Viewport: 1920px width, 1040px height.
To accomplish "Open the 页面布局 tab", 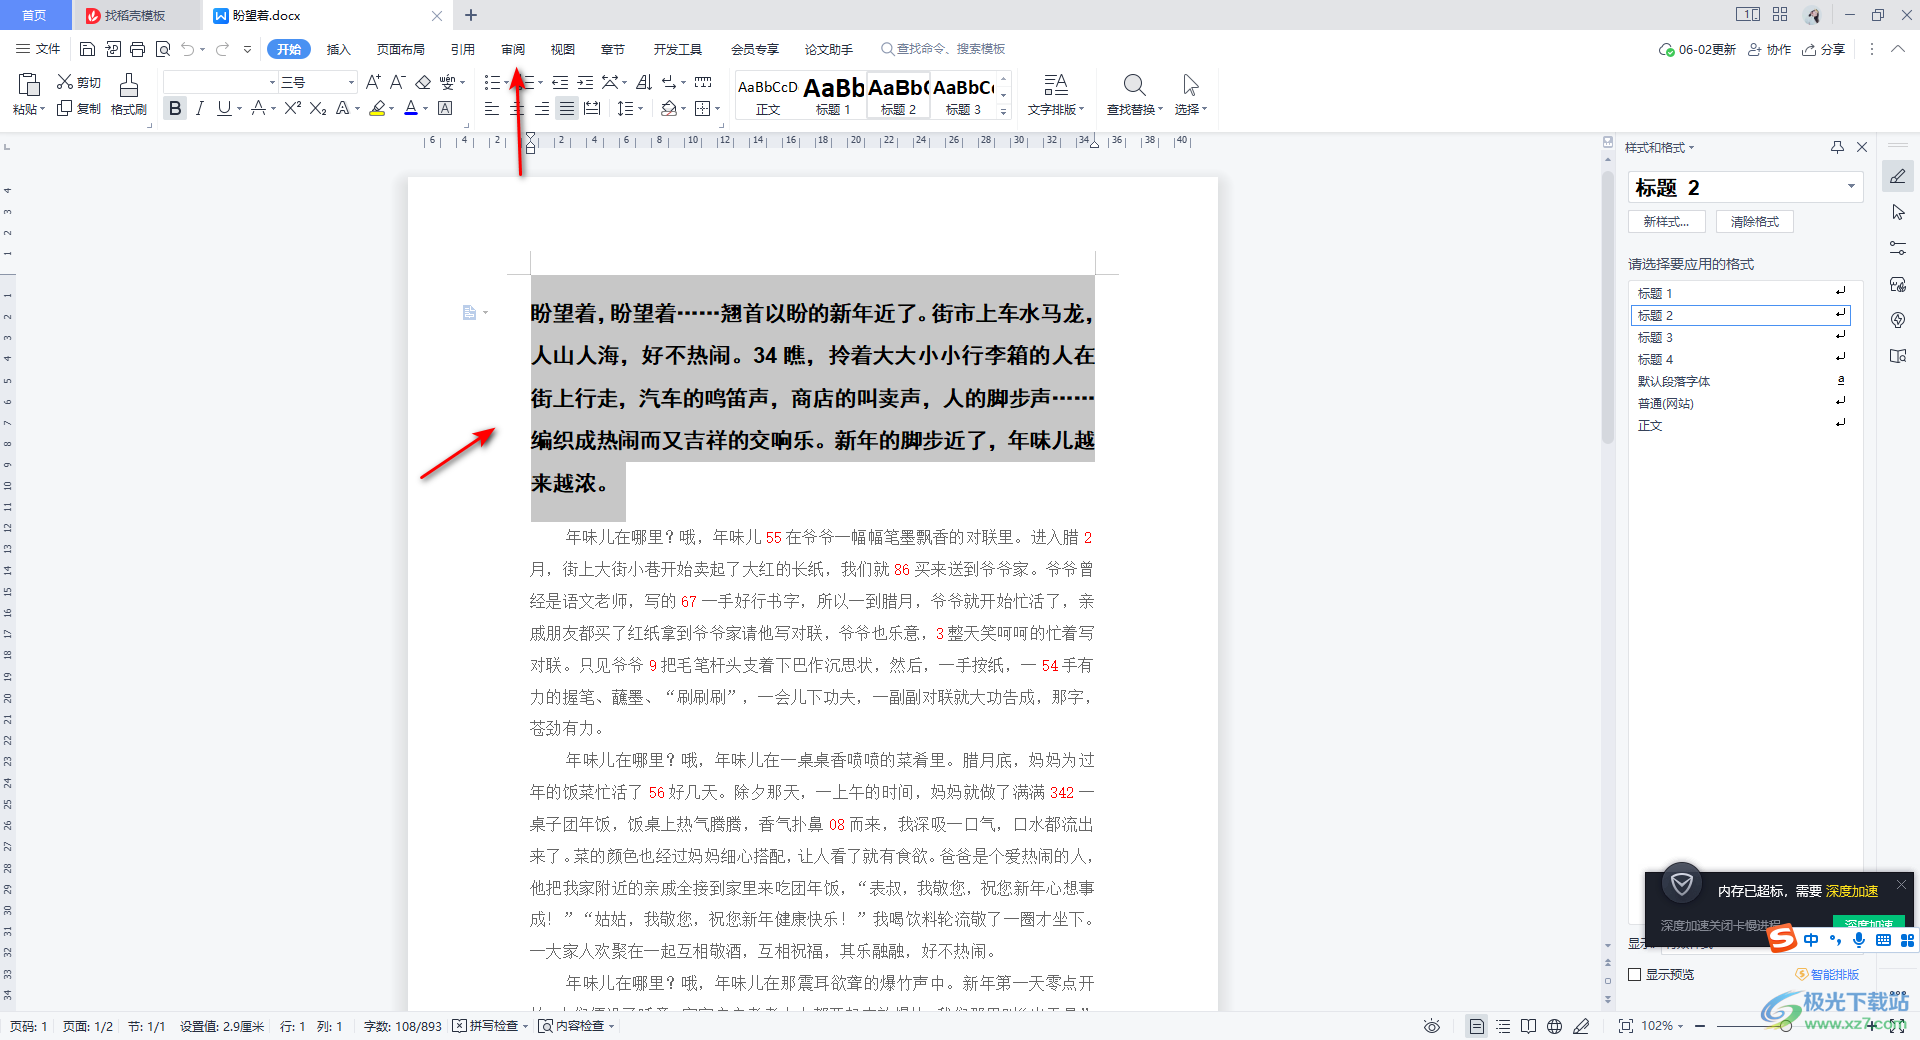I will (x=401, y=49).
